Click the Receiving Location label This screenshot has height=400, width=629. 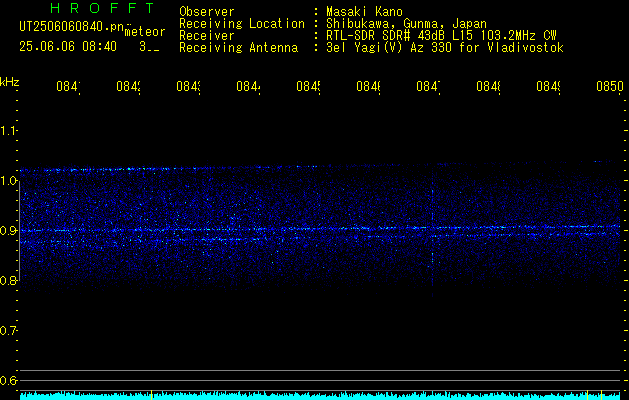click(x=242, y=24)
